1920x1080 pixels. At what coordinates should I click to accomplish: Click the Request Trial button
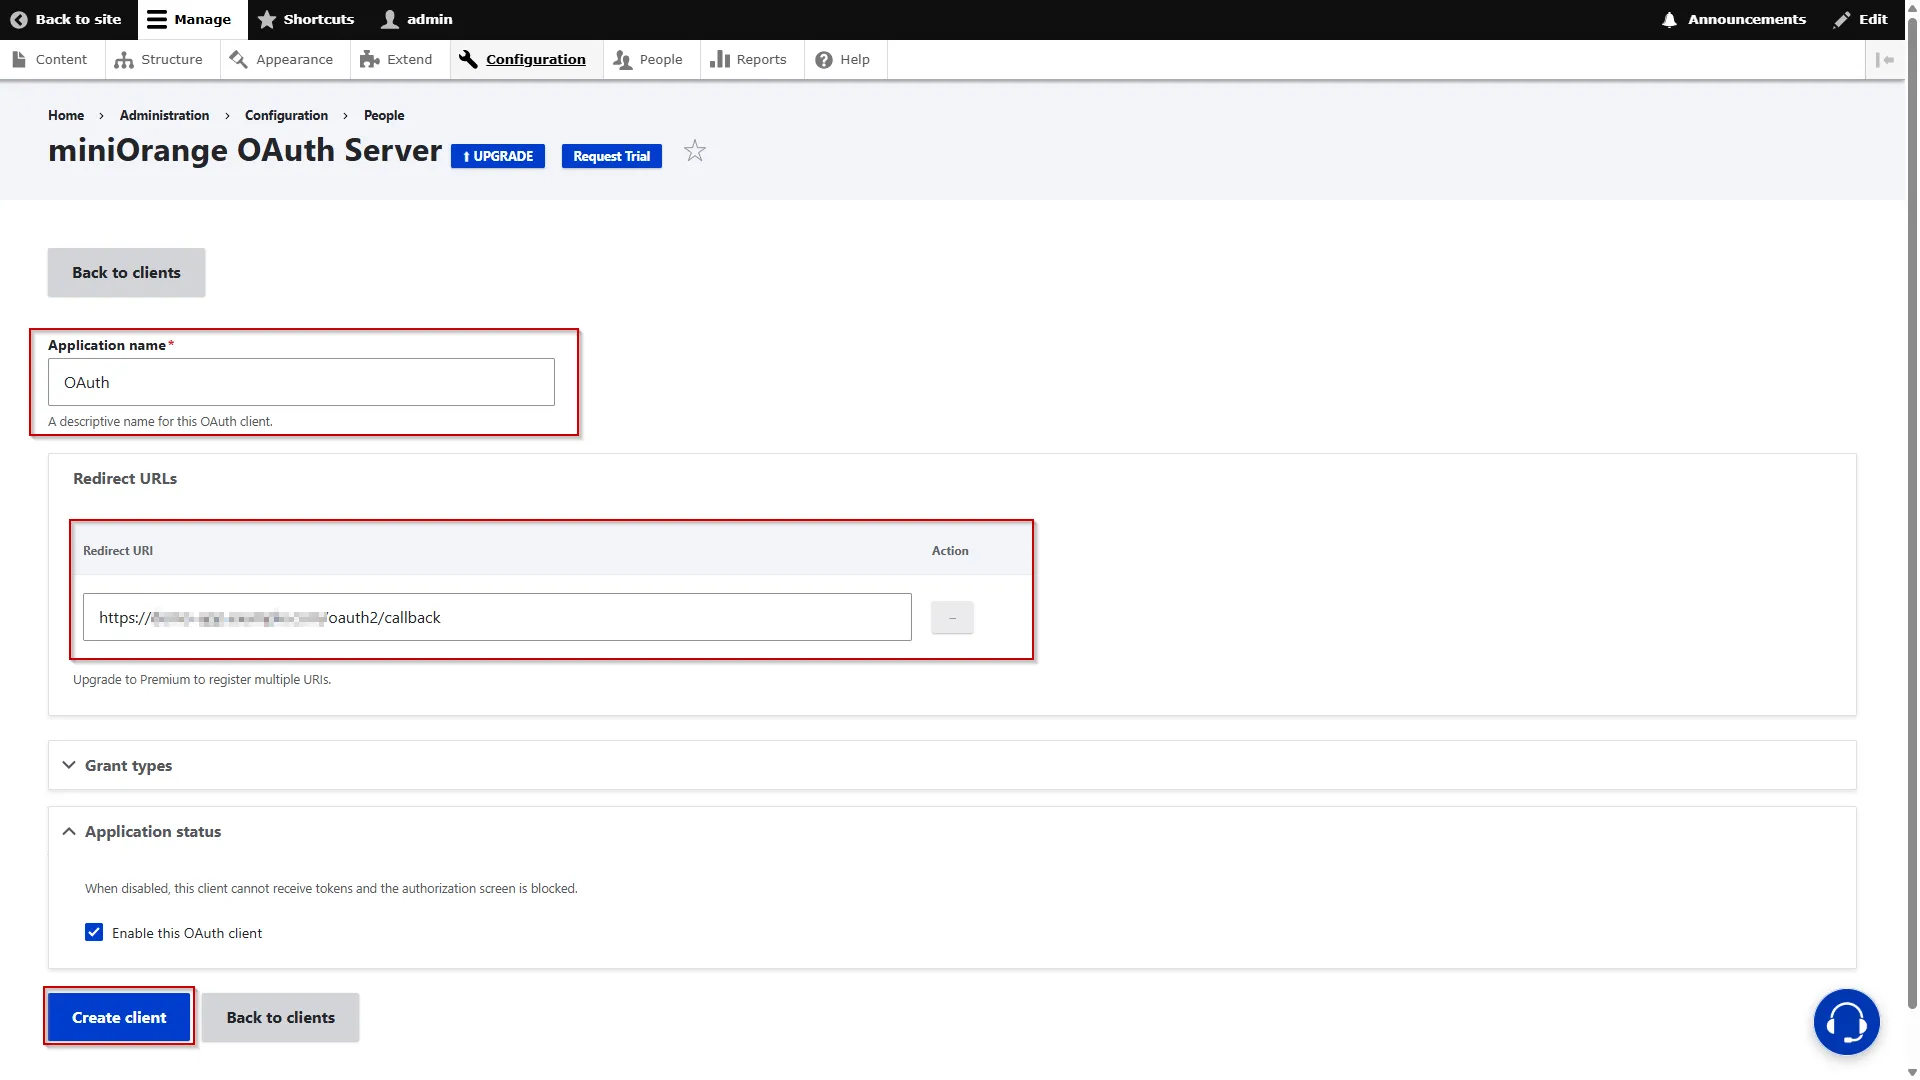(612, 156)
